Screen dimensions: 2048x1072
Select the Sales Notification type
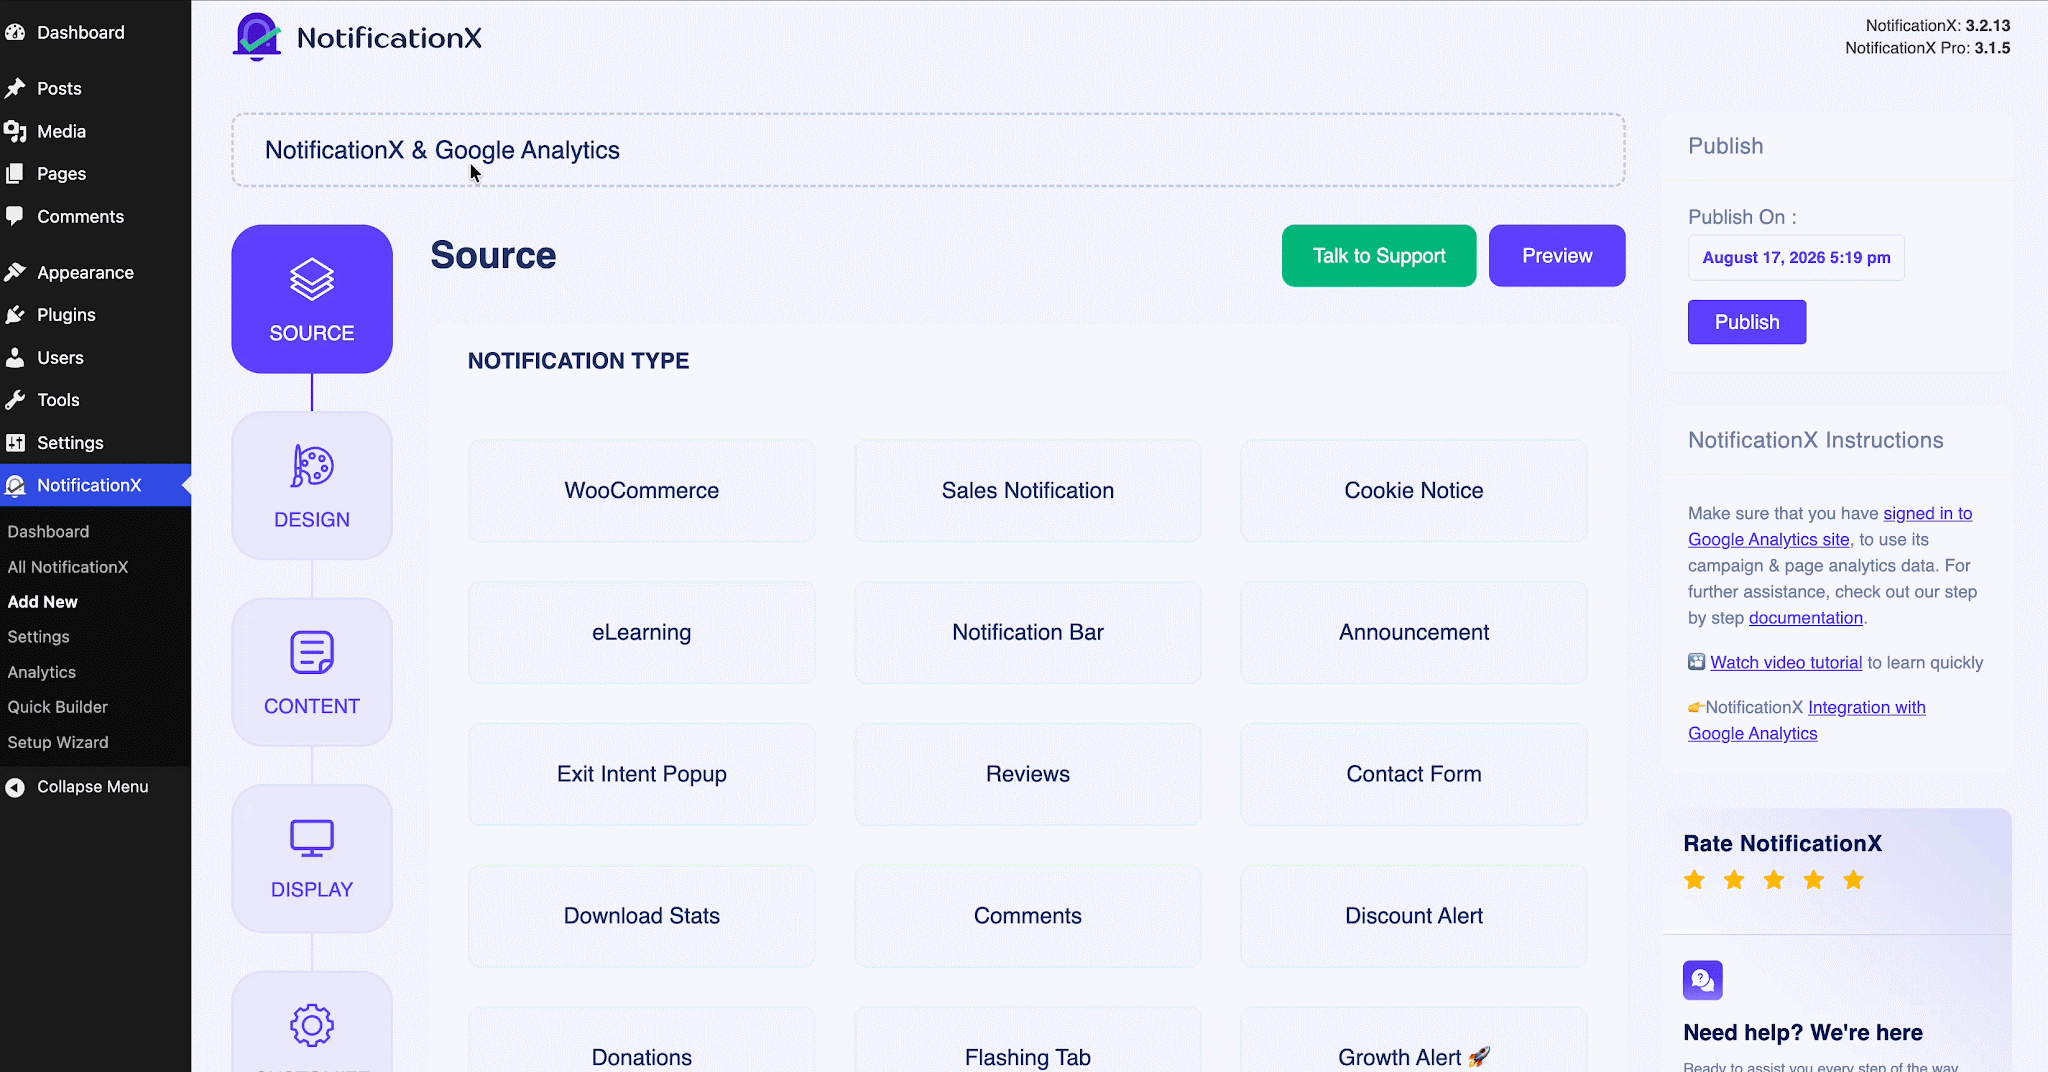tap(1028, 491)
